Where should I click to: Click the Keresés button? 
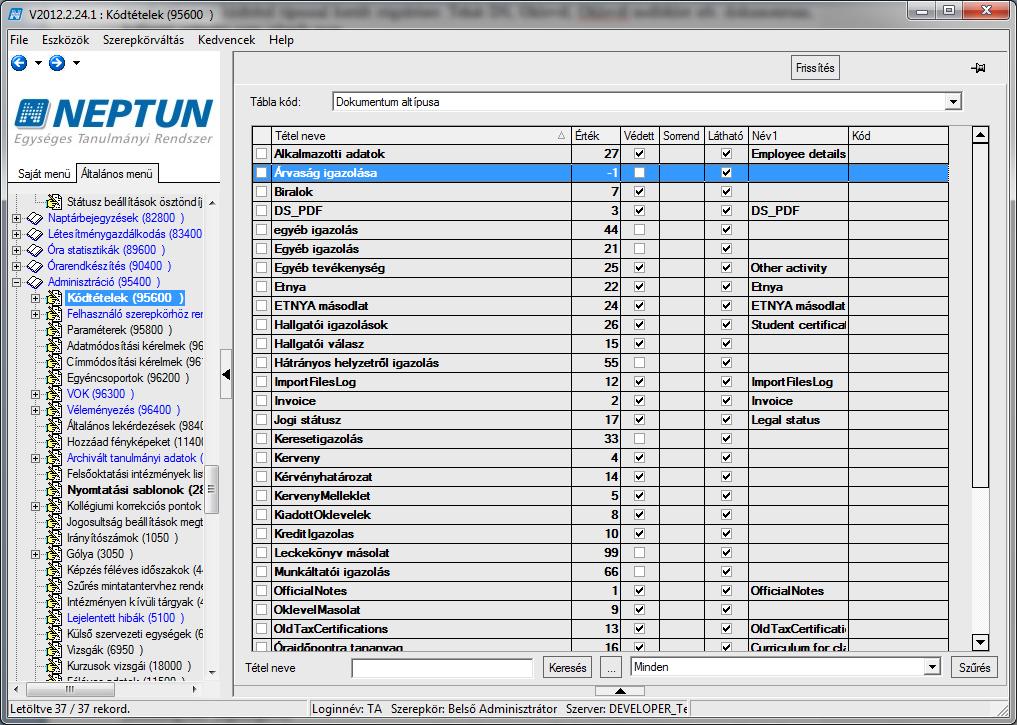568,667
